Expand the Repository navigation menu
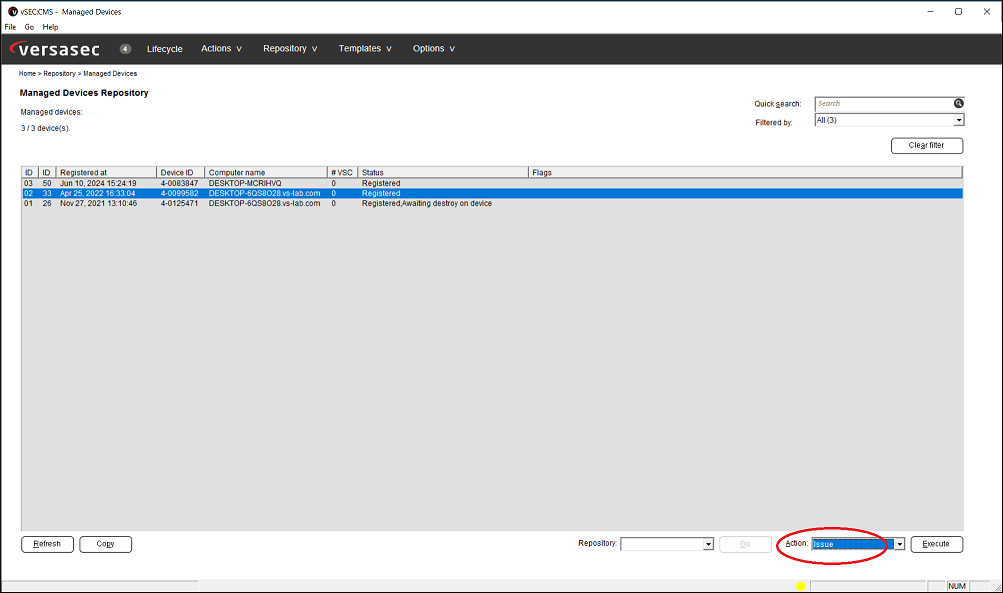This screenshot has width=1003, height=593. coord(290,49)
